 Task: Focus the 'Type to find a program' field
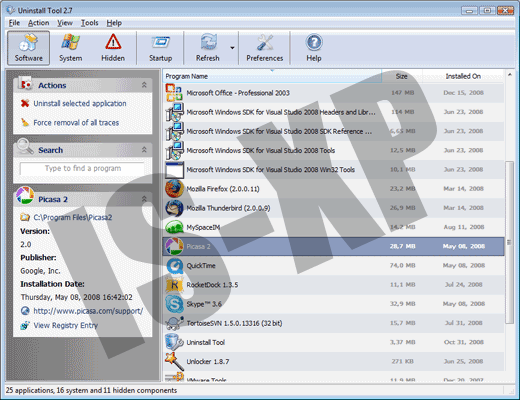pos(82,168)
